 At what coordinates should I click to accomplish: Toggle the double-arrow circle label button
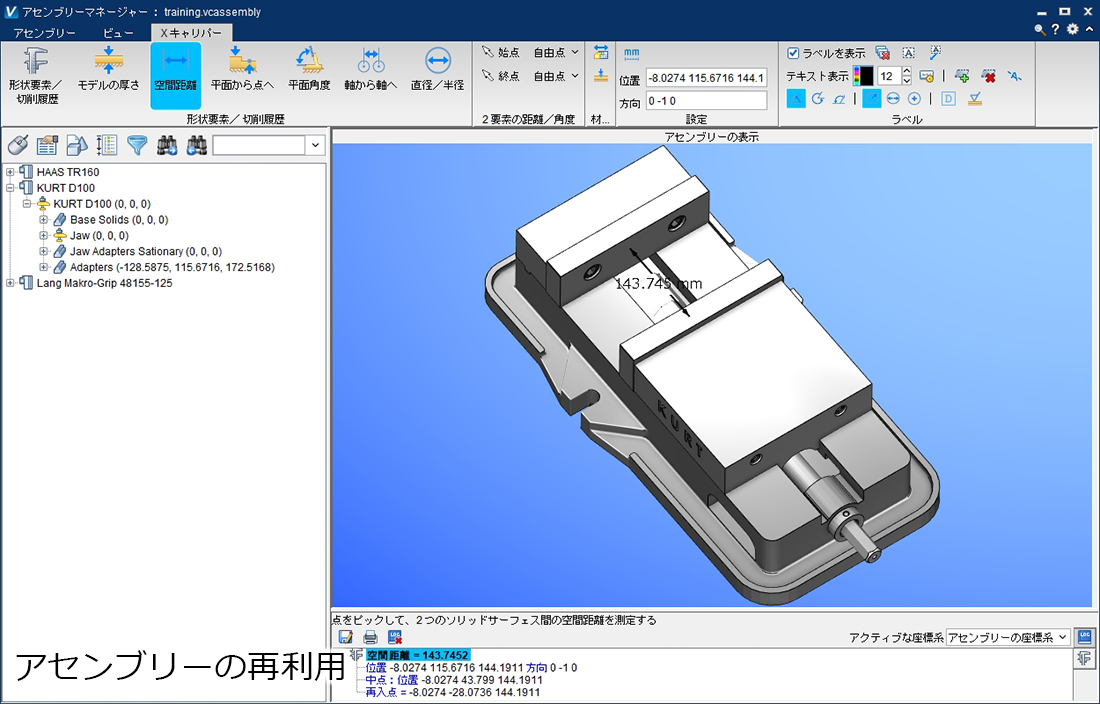[x=893, y=99]
